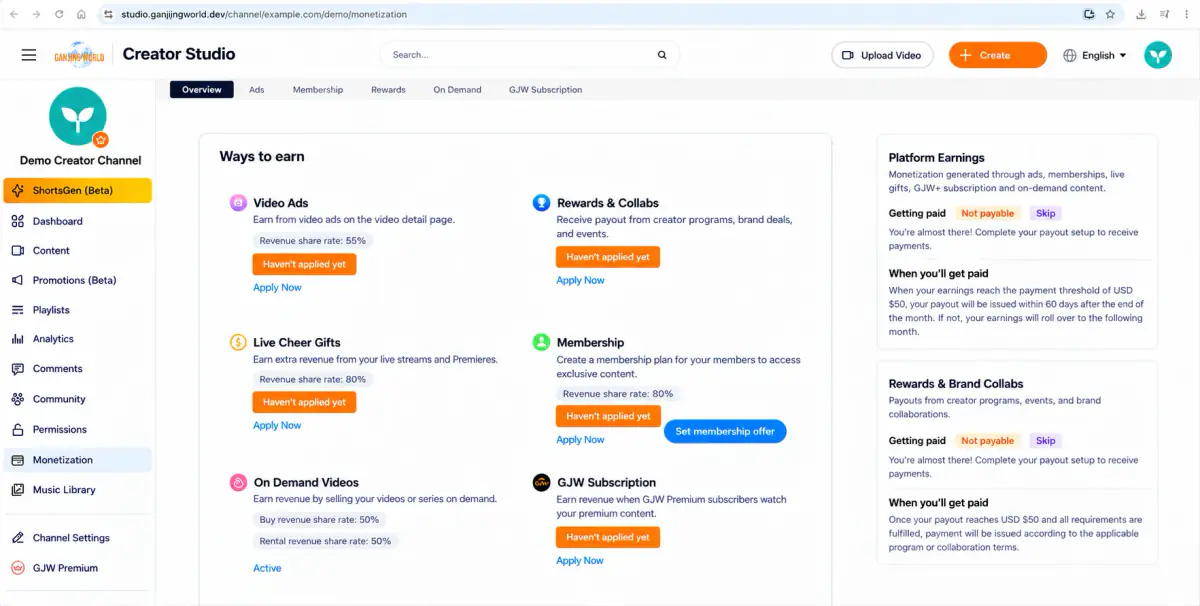This screenshot has width=1200, height=606.
Task: Switch to the Overview tab
Action: point(202,90)
